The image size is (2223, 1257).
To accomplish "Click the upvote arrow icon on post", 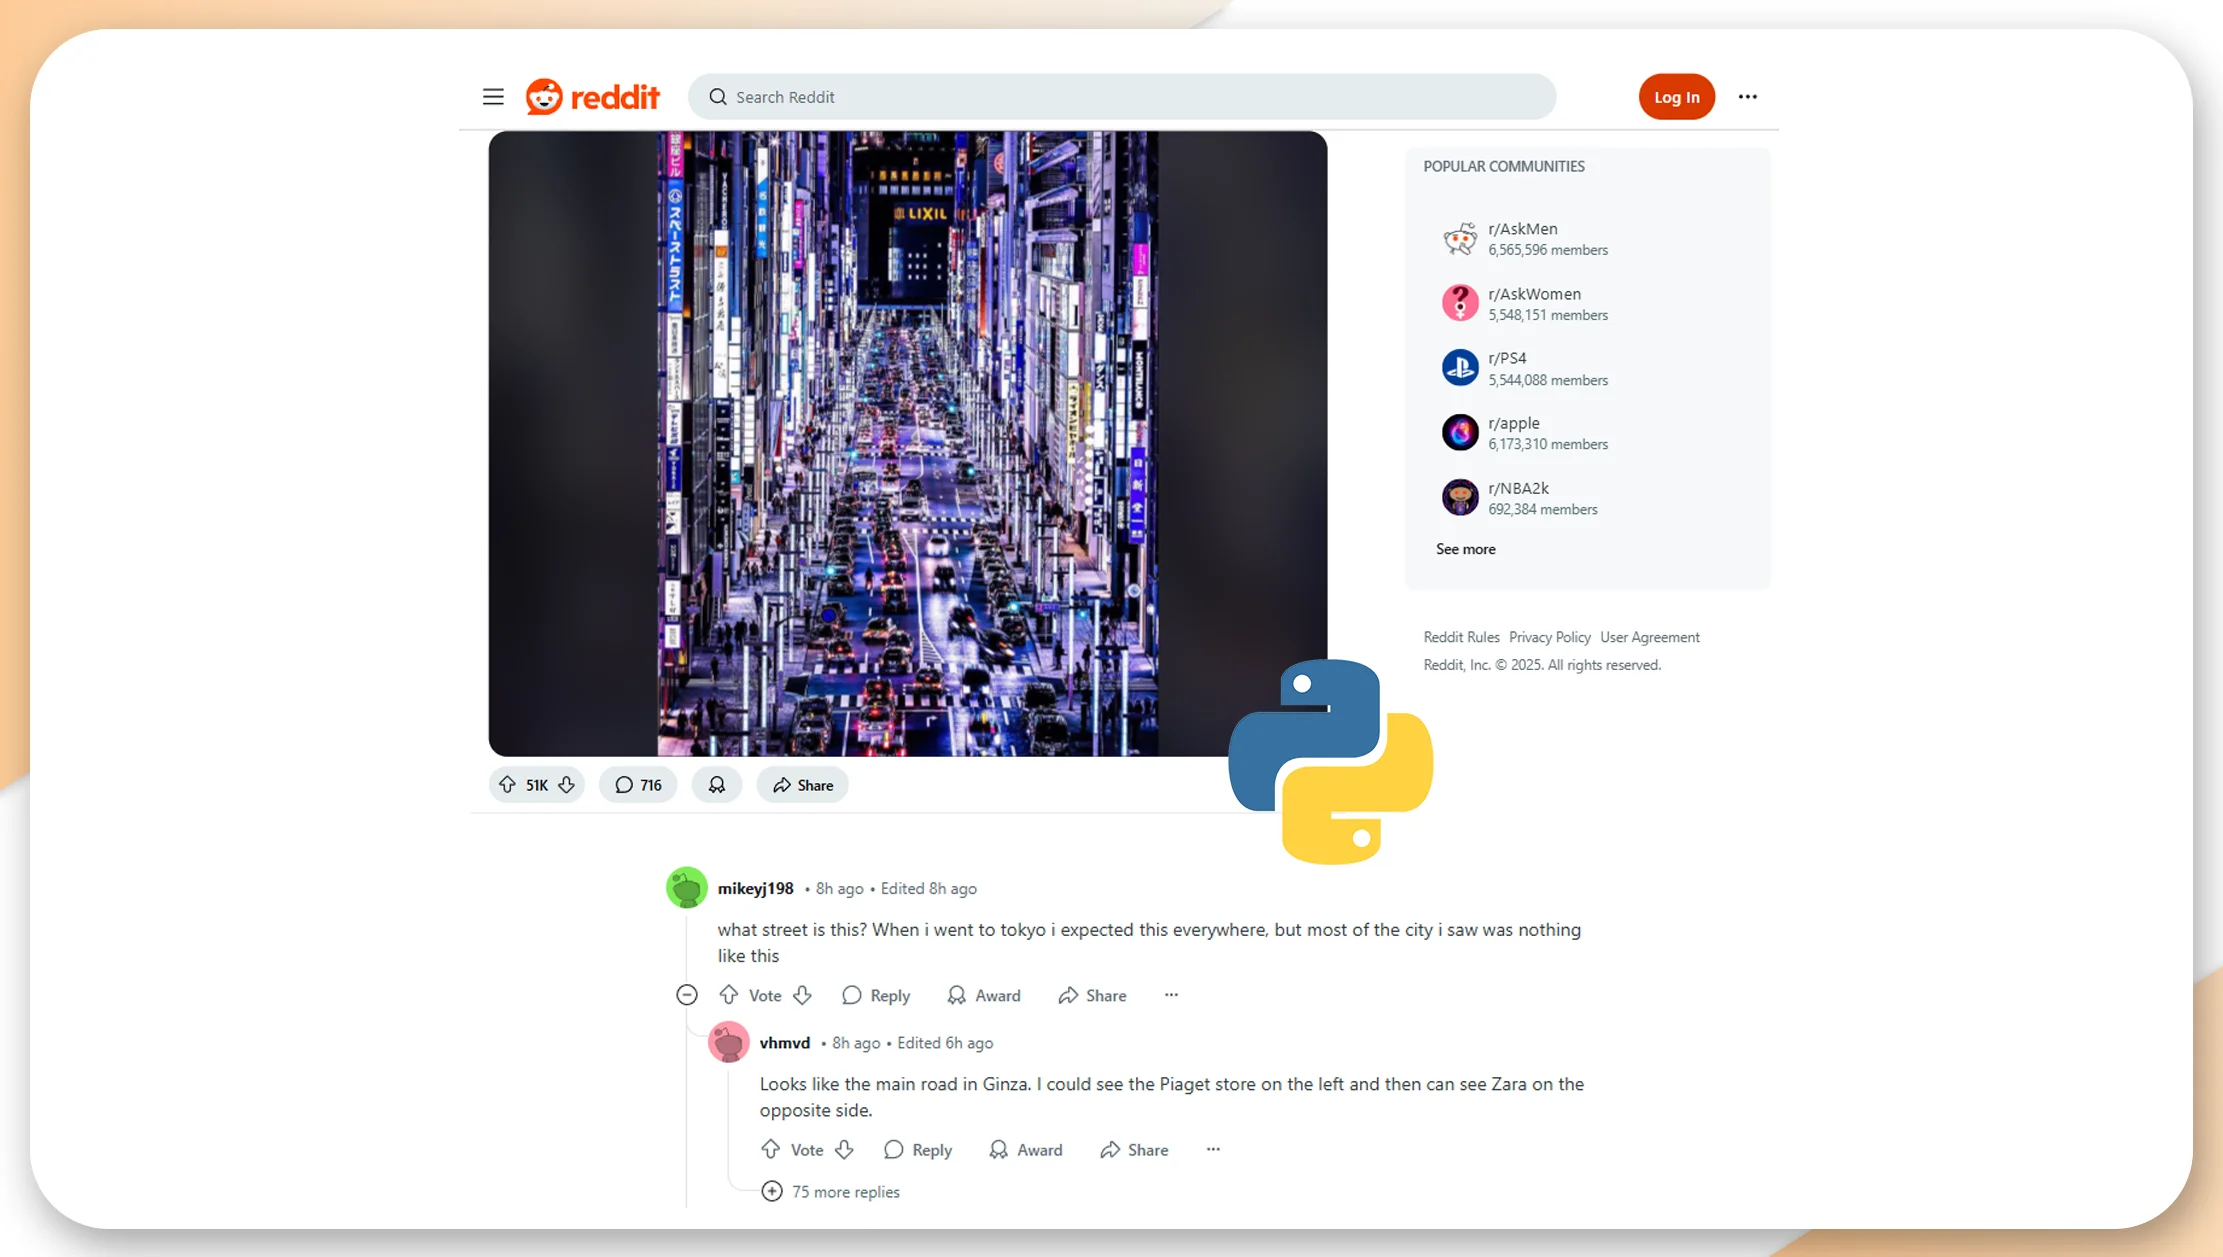I will 507,784.
